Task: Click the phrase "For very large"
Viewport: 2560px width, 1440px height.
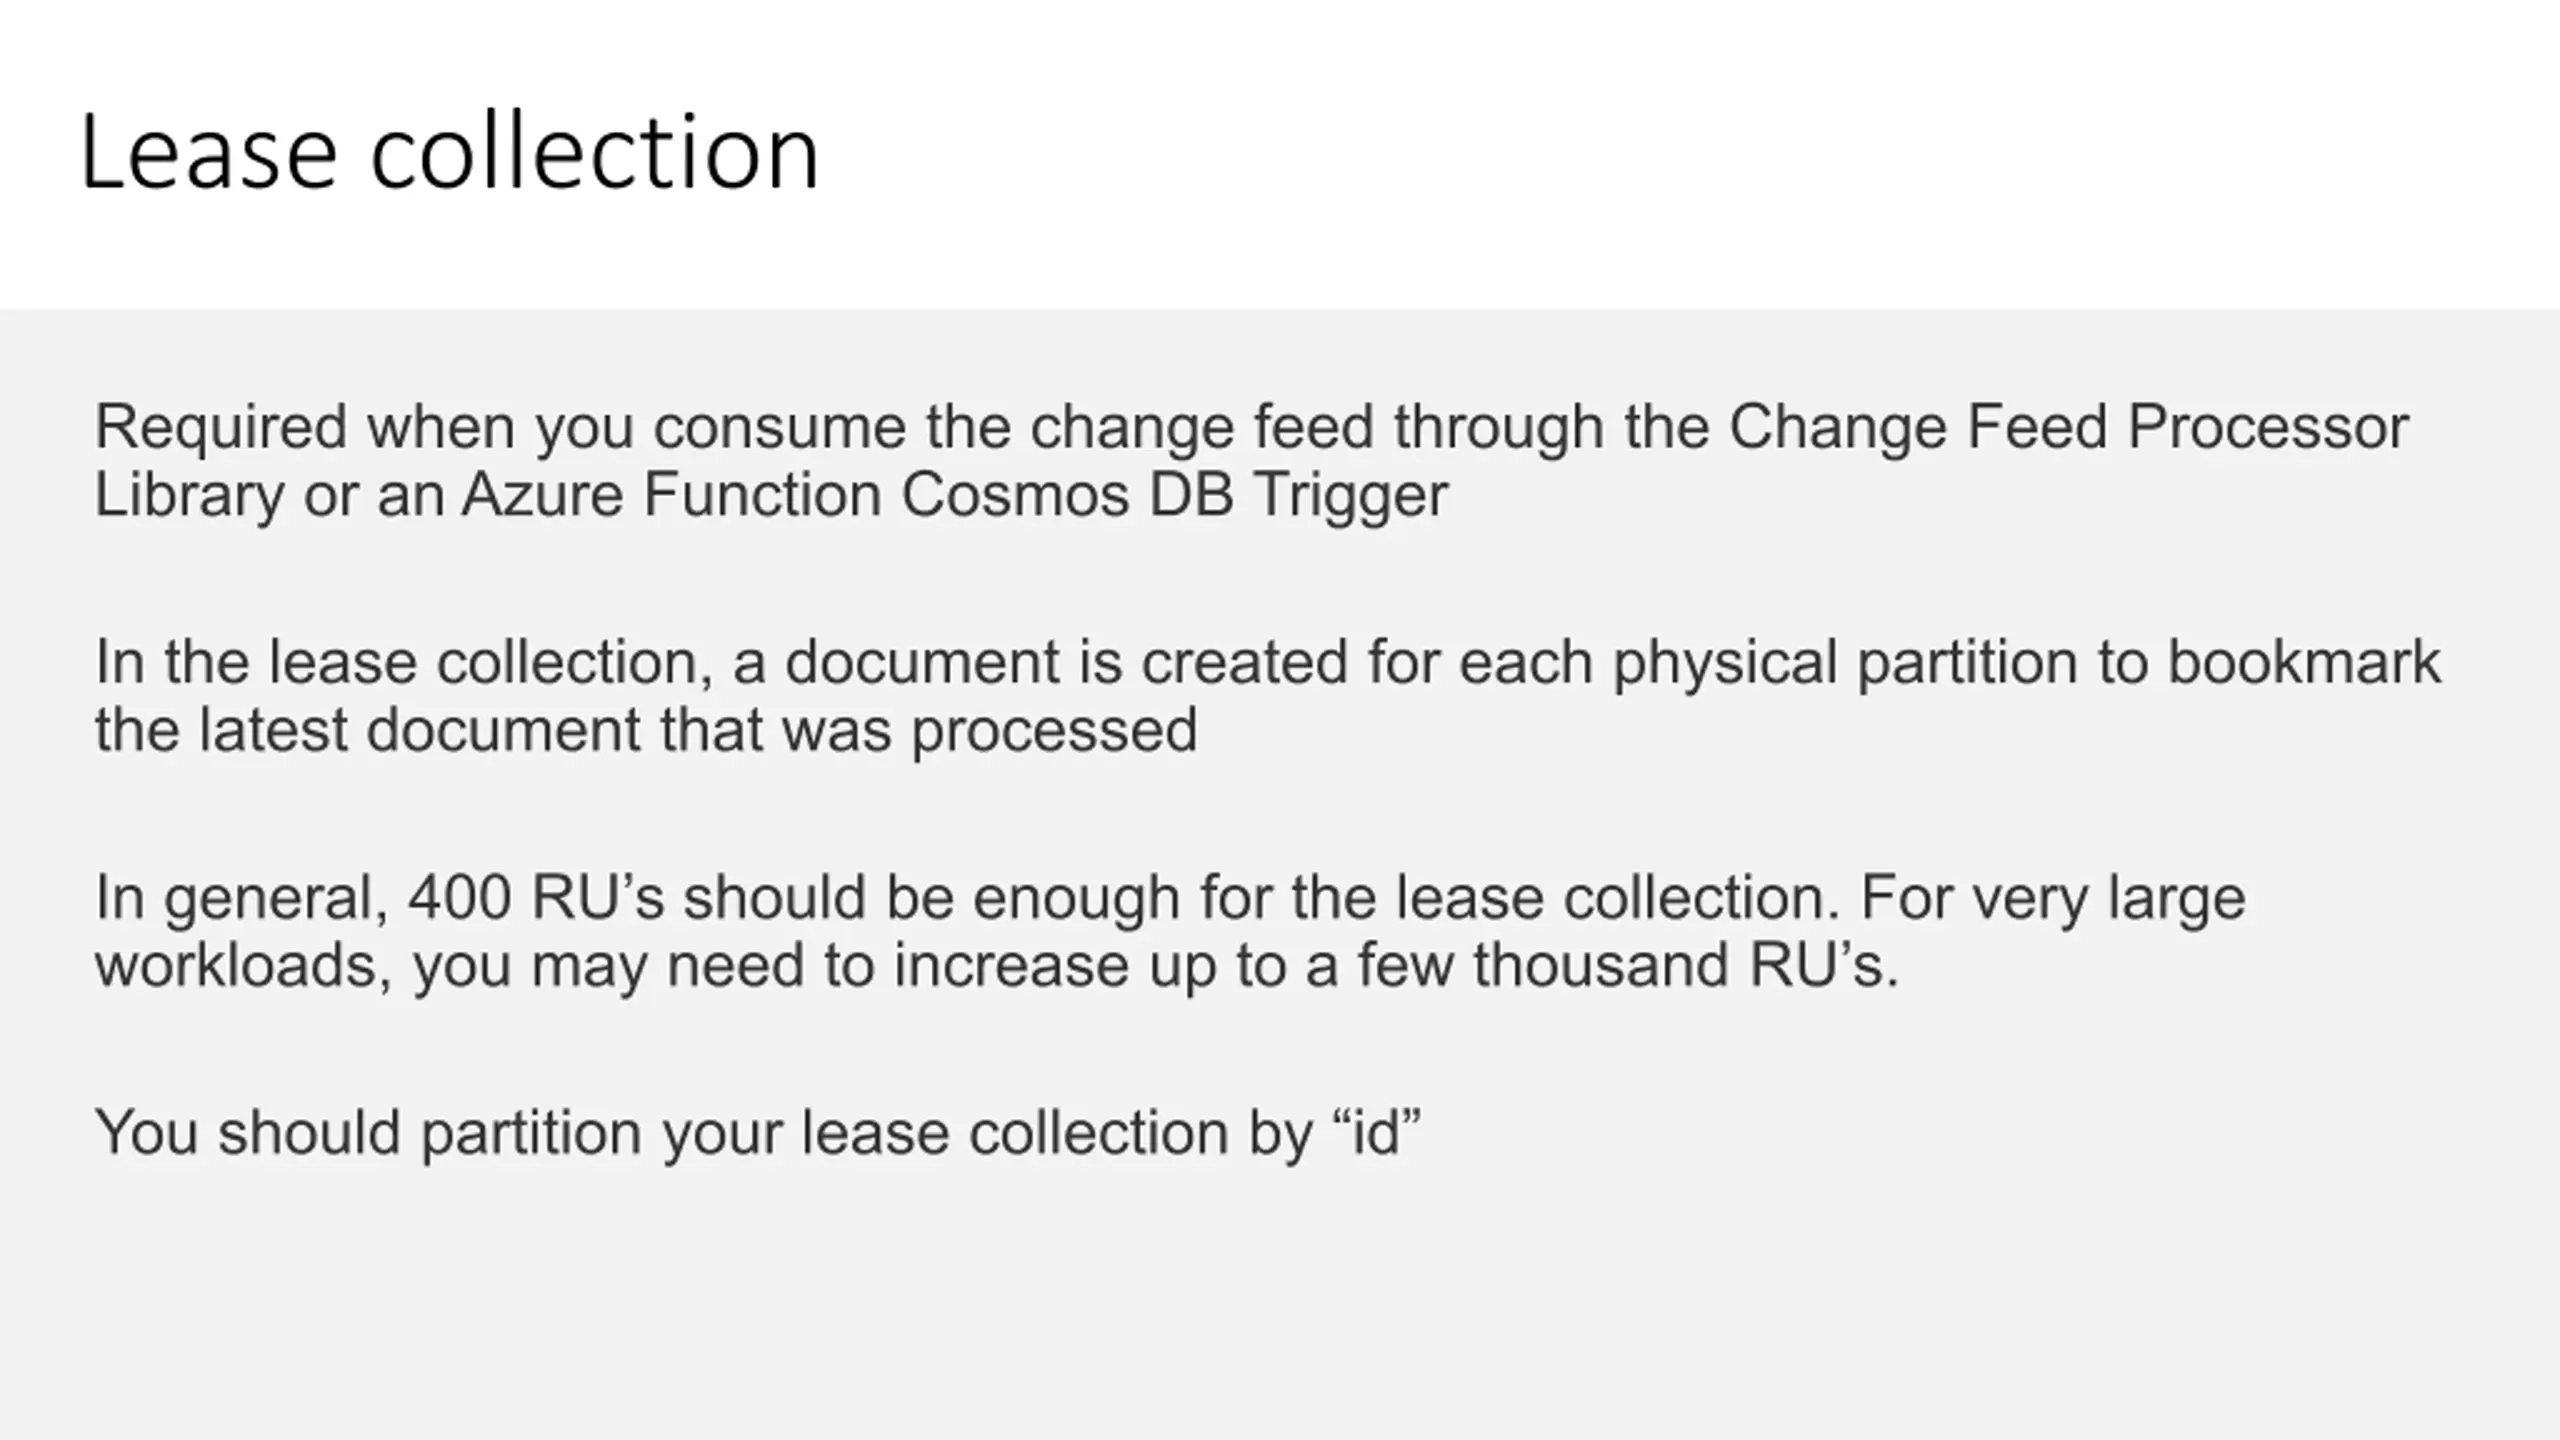Action: (x=2052, y=897)
